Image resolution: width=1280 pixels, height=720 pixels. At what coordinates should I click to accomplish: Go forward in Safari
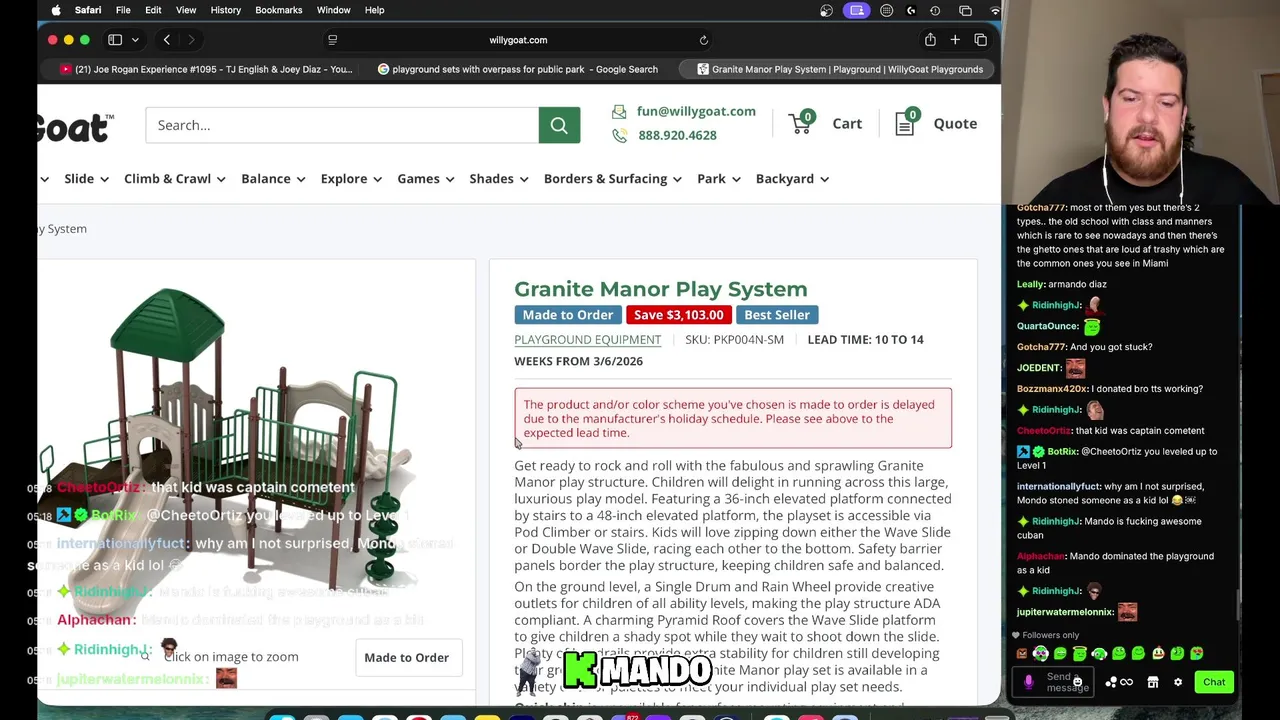pyautogui.click(x=191, y=40)
